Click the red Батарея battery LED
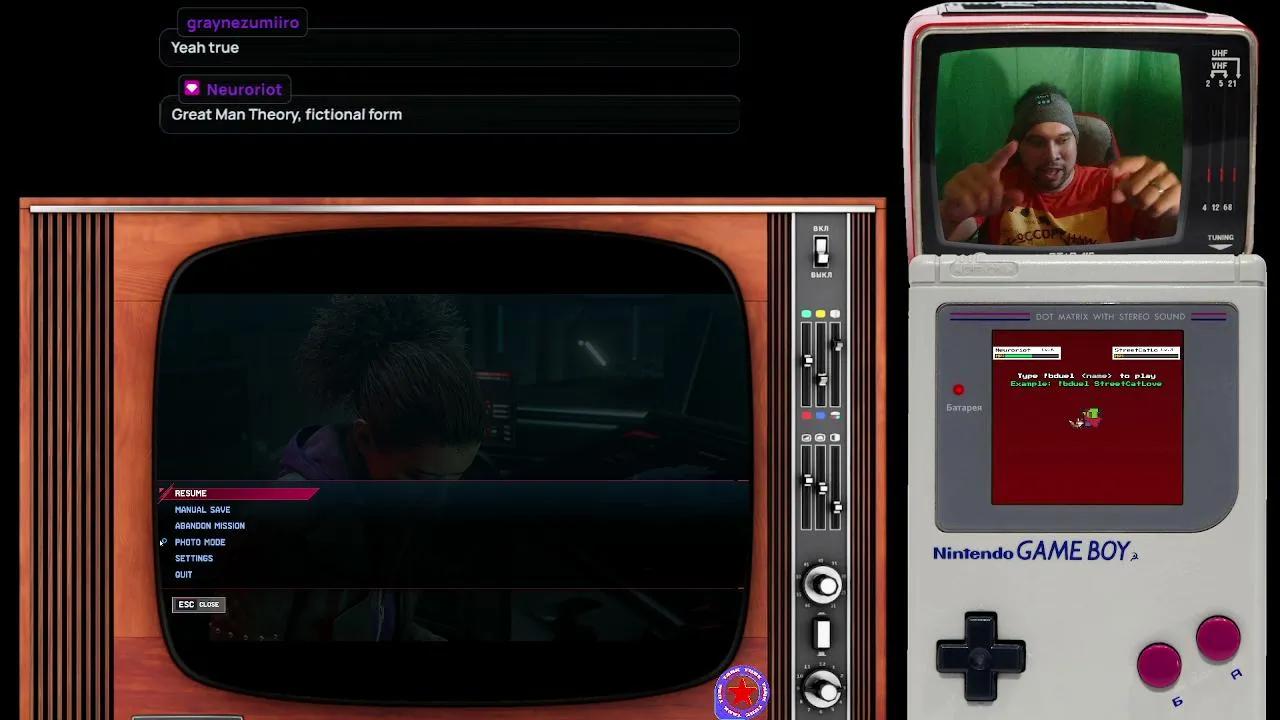This screenshot has width=1280, height=720. (958, 390)
